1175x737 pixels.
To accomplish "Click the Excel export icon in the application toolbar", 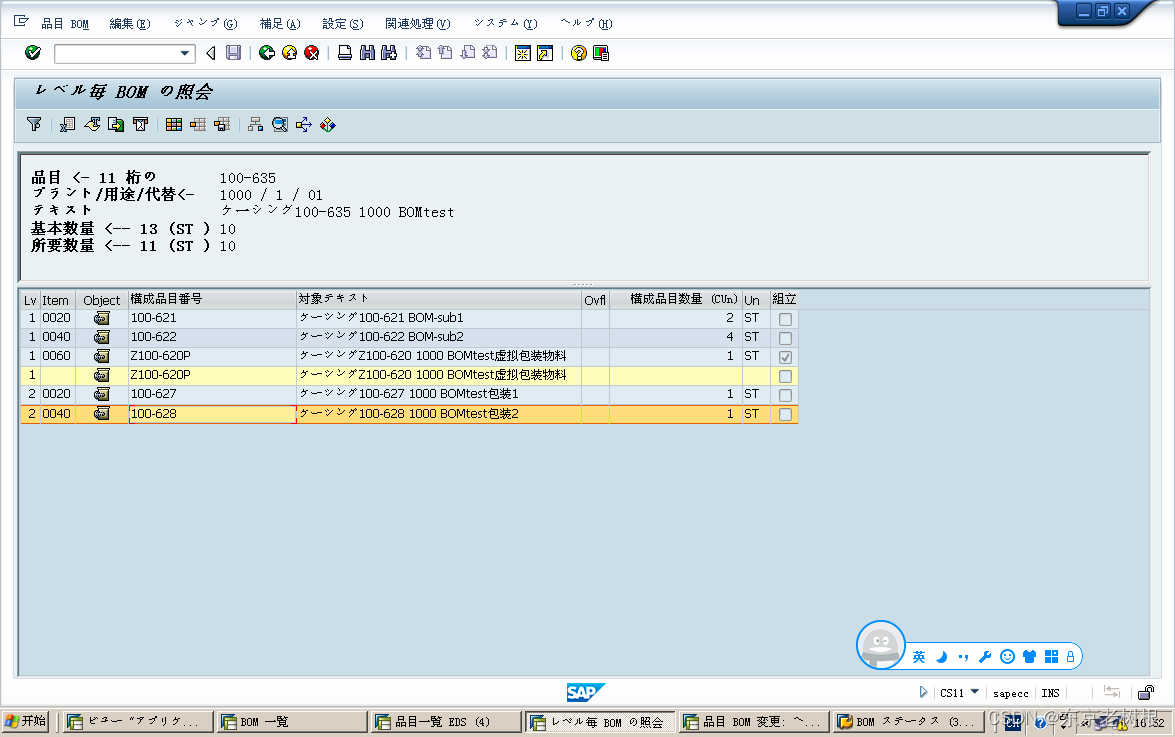I will point(67,124).
